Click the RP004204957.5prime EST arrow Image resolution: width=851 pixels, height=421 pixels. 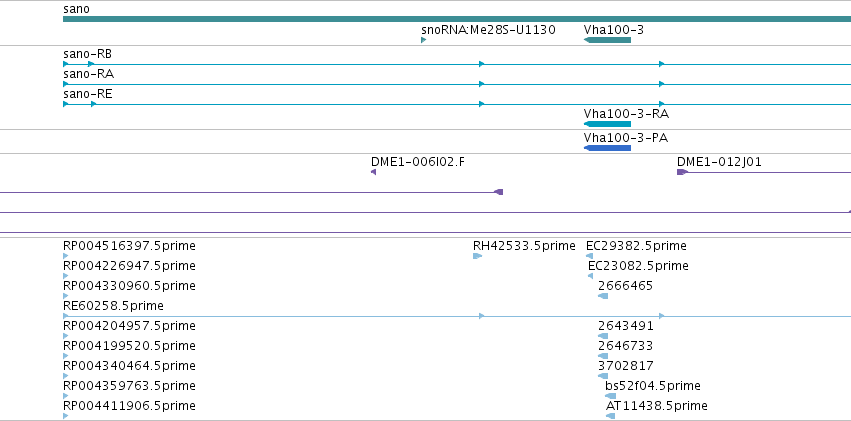click(66, 336)
